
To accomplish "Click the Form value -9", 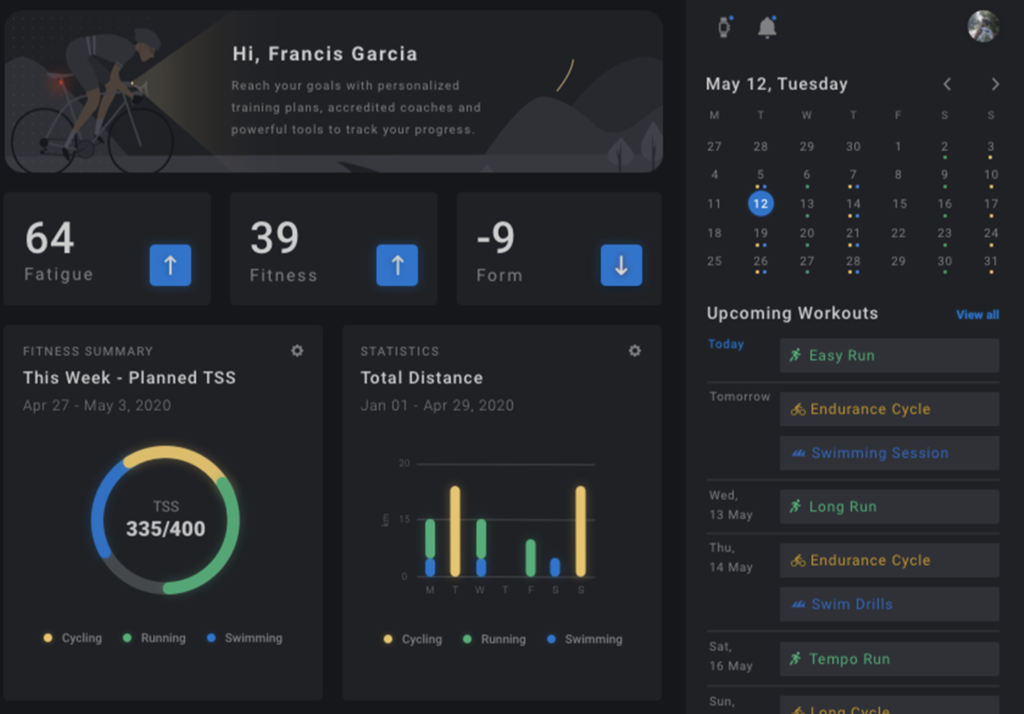I will point(496,238).
